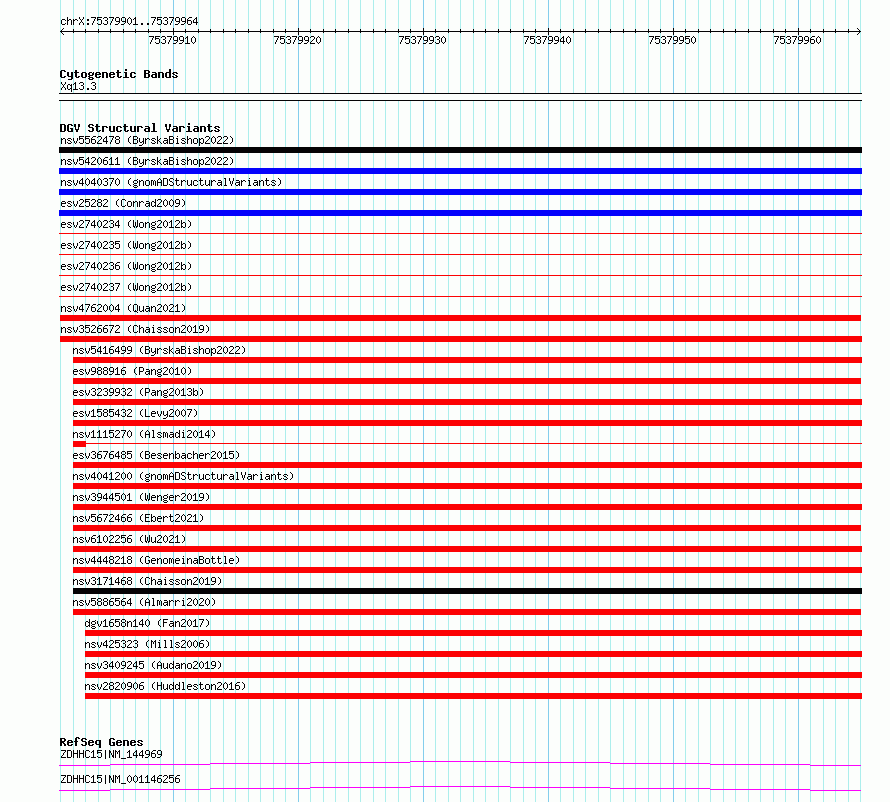The height and width of the screenshot is (802, 890).
Task: Open gene ZDHHC15|NM_001146256
Action: pos(120,779)
